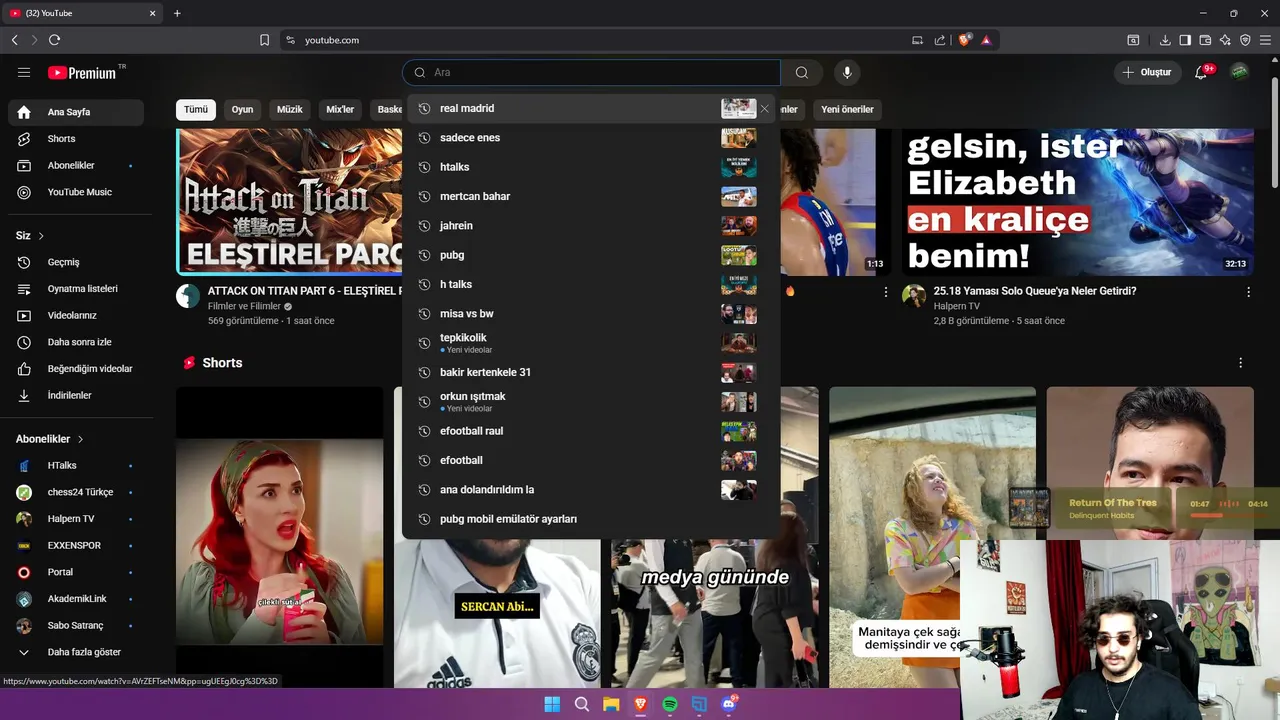The height and width of the screenshot is (720, 1280).
Task: Select 'sadece enes' search suggestion
Action: pyautogui.click(x=591, y=138)
